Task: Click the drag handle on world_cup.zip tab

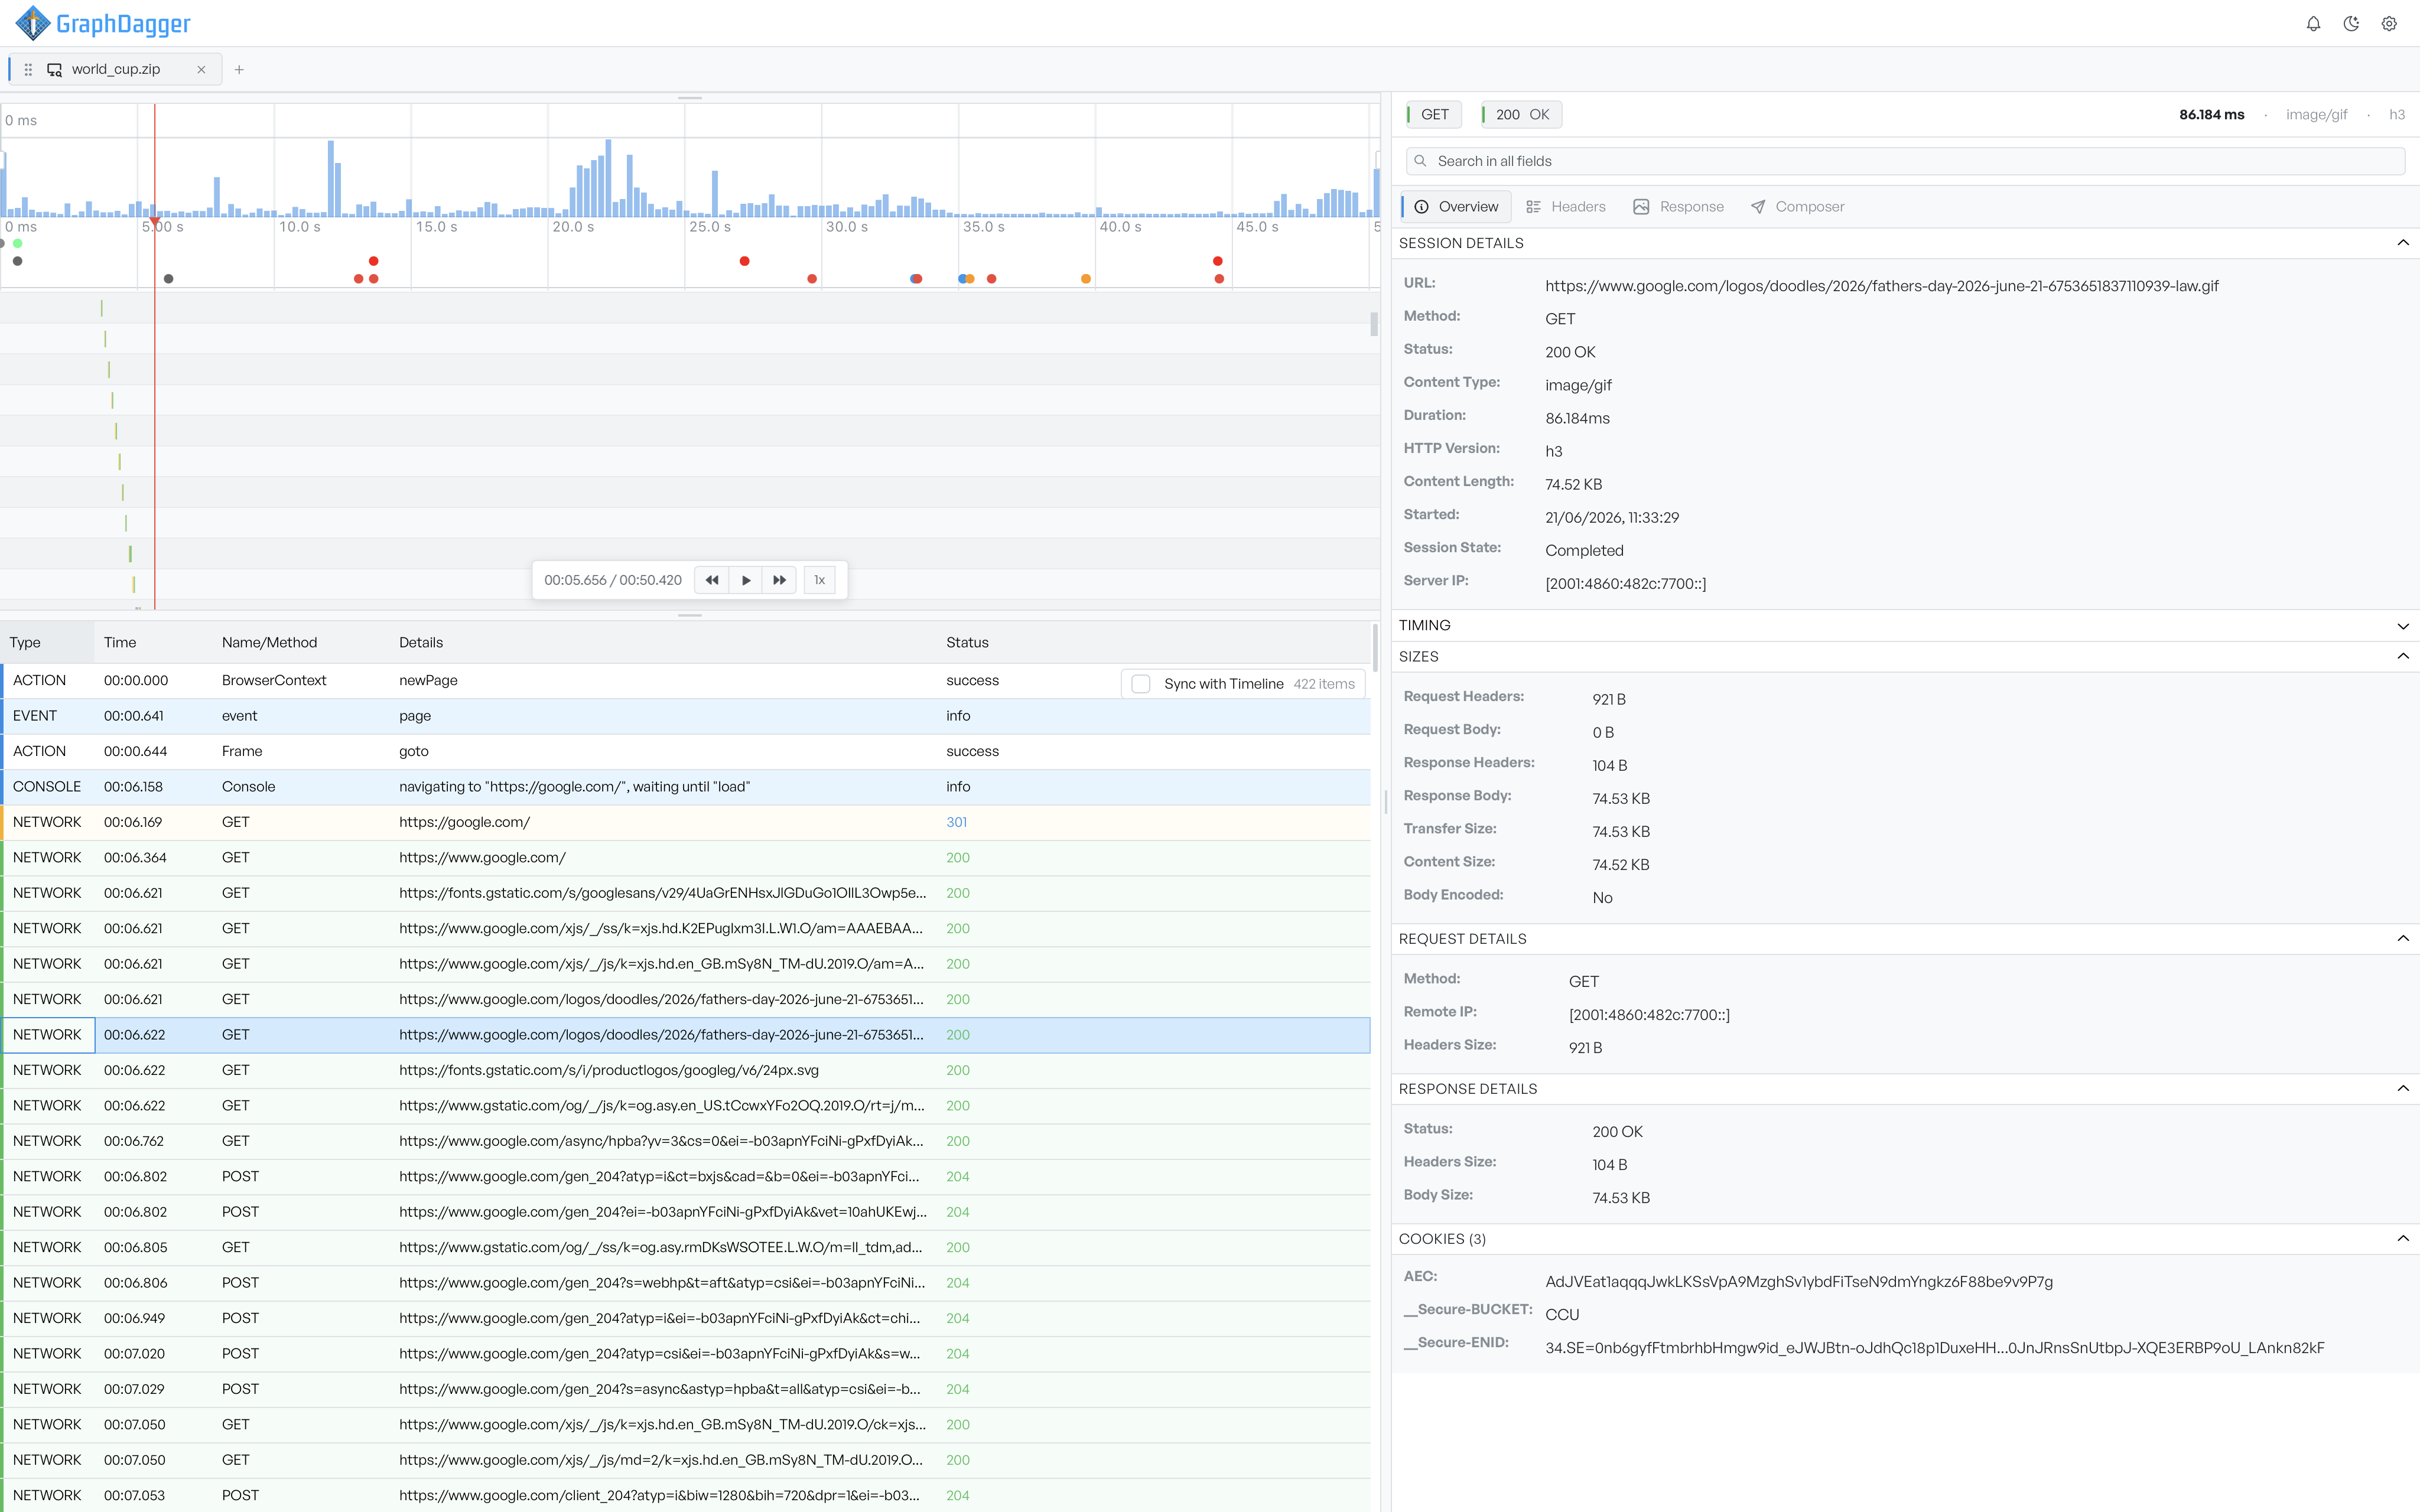Action: click(x=28, y=70)
